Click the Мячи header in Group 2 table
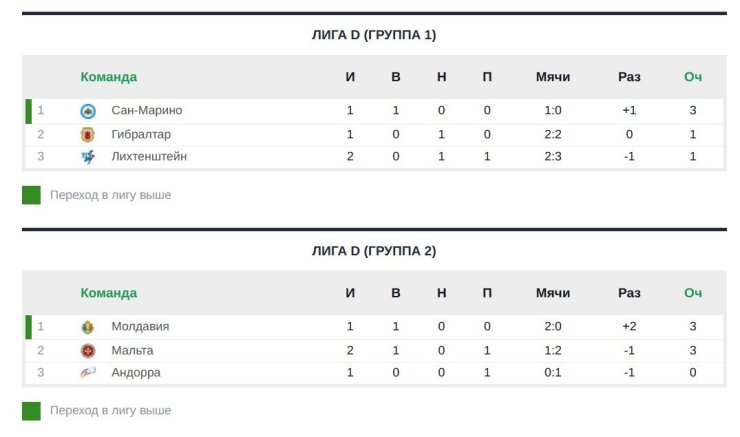 pos(553,293)
